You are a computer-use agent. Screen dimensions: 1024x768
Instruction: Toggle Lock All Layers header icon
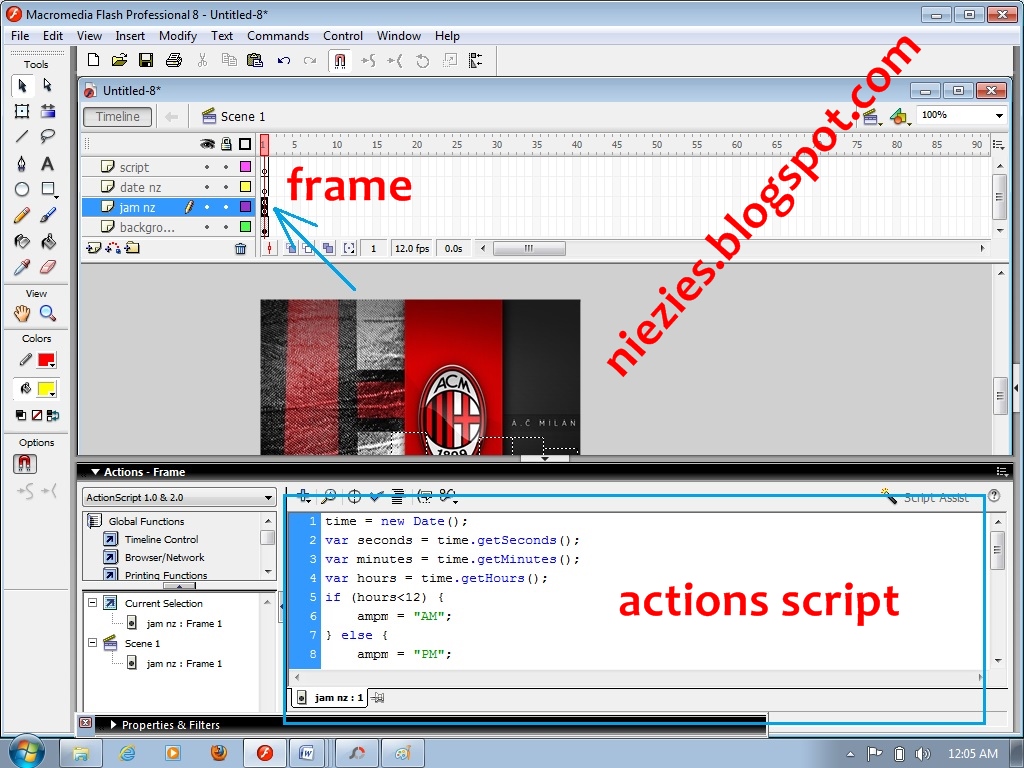coord(226,144)
